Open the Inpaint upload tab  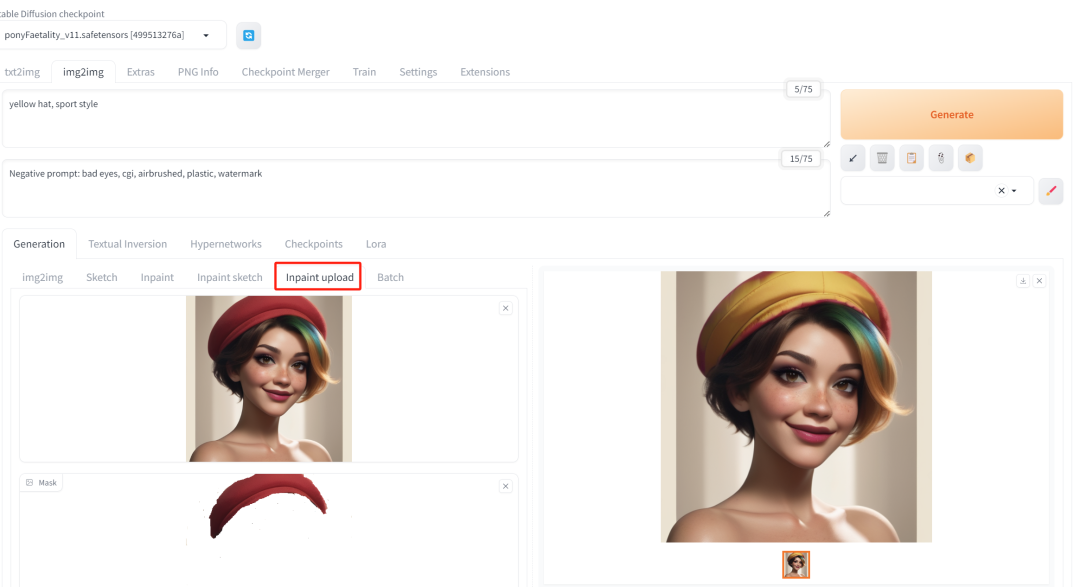(319, 277)
